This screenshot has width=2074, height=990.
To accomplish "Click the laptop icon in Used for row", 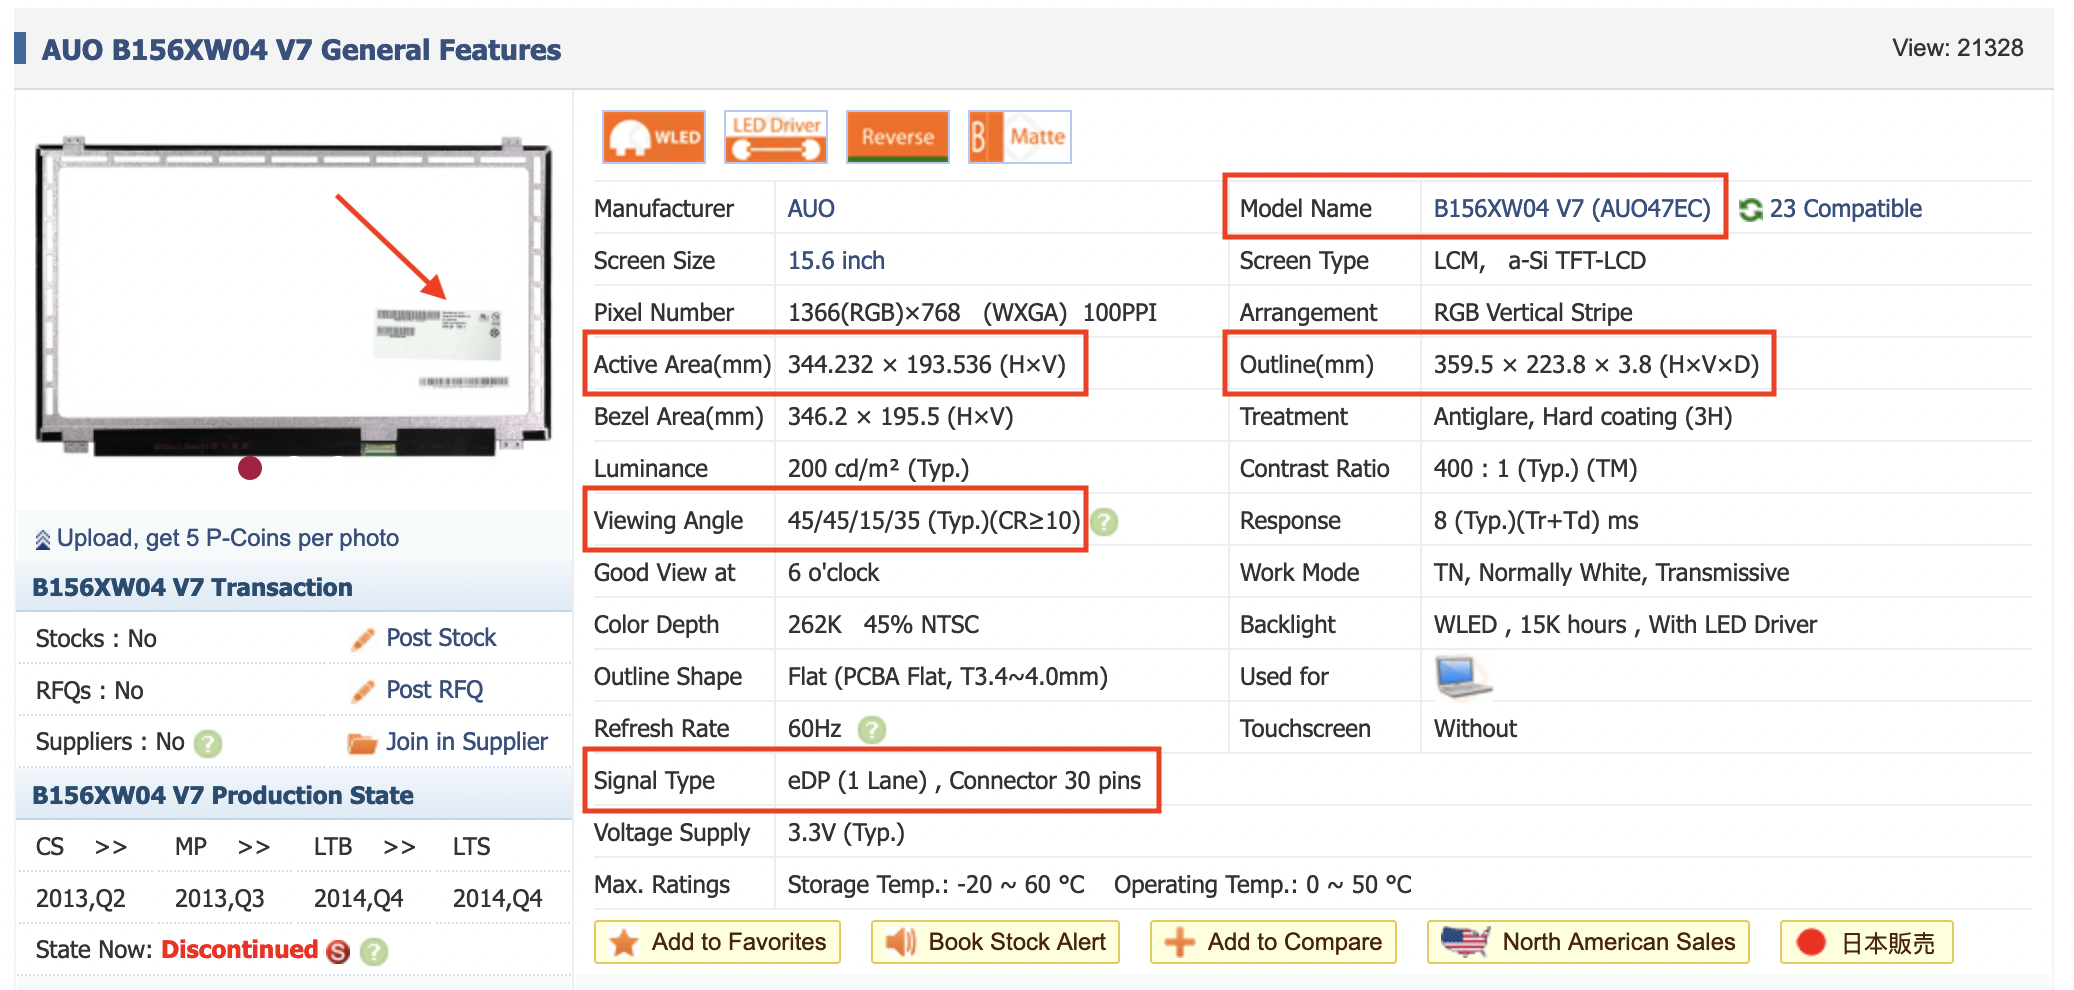I will (1462, 677).
